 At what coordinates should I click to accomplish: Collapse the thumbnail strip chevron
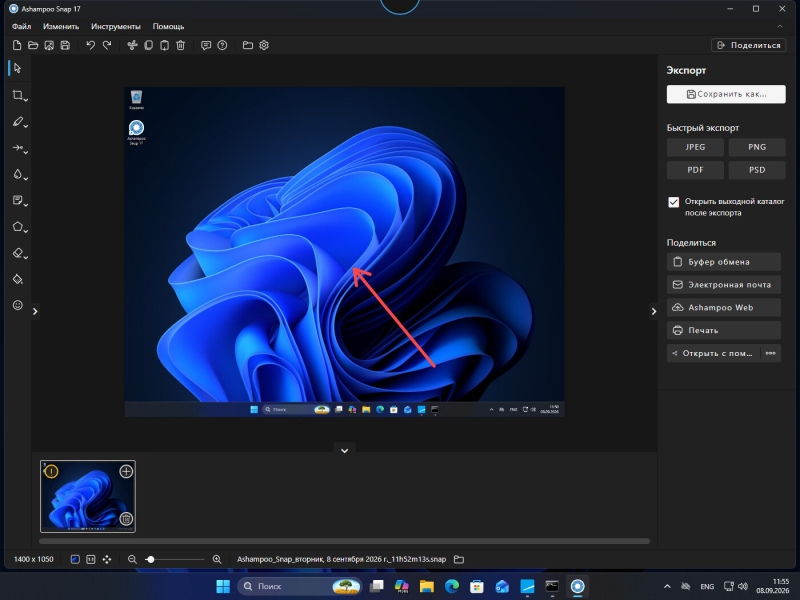tap(344, 451)
